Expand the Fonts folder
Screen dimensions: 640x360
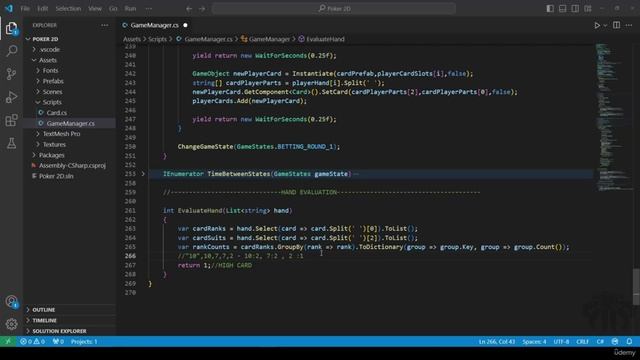click(69, 71)
